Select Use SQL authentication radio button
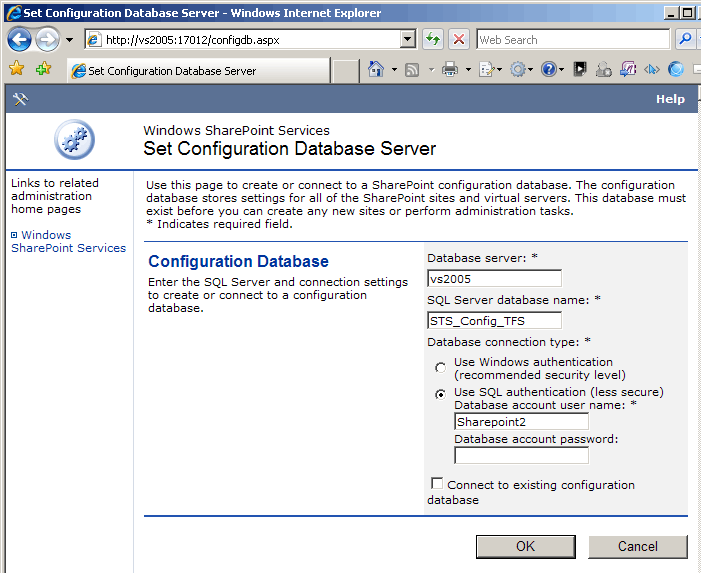701x573 pixels. [x=440, y=394]
